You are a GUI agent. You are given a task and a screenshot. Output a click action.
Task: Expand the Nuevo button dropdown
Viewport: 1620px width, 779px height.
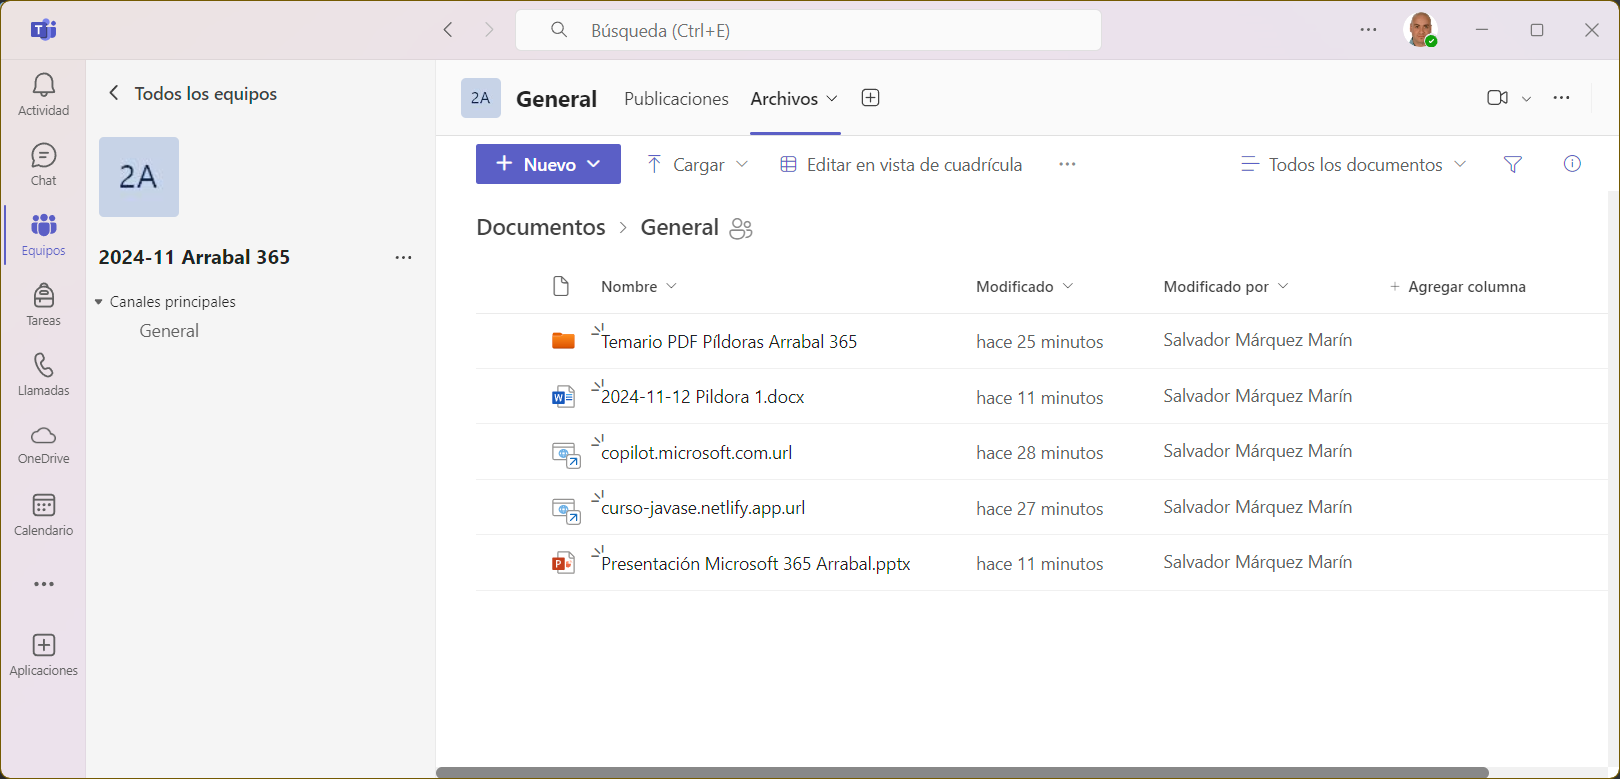594,164
